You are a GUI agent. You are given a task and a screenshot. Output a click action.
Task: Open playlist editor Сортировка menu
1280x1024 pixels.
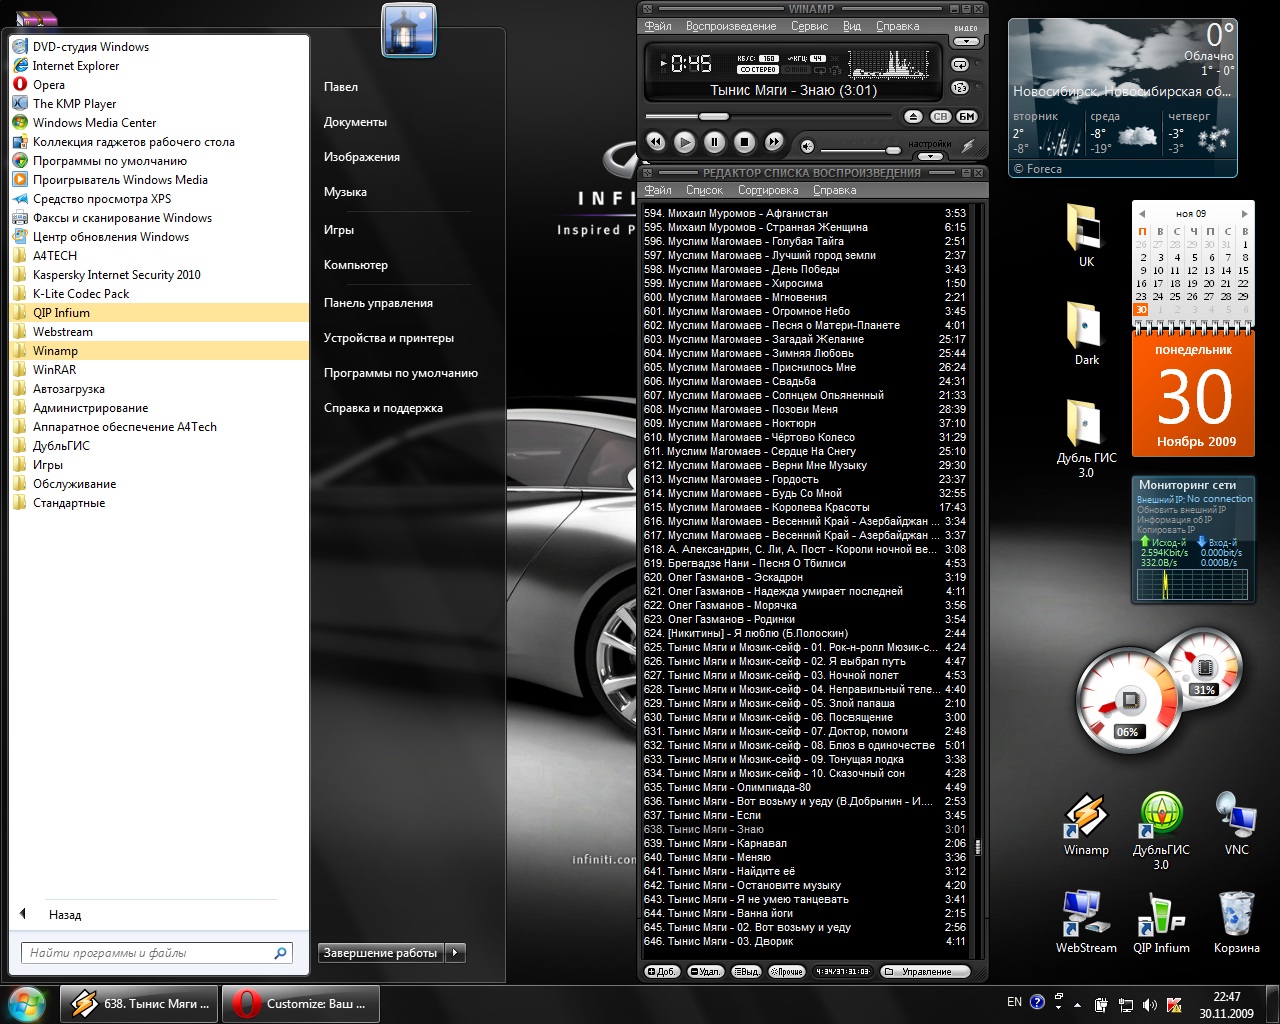(768, 190)
